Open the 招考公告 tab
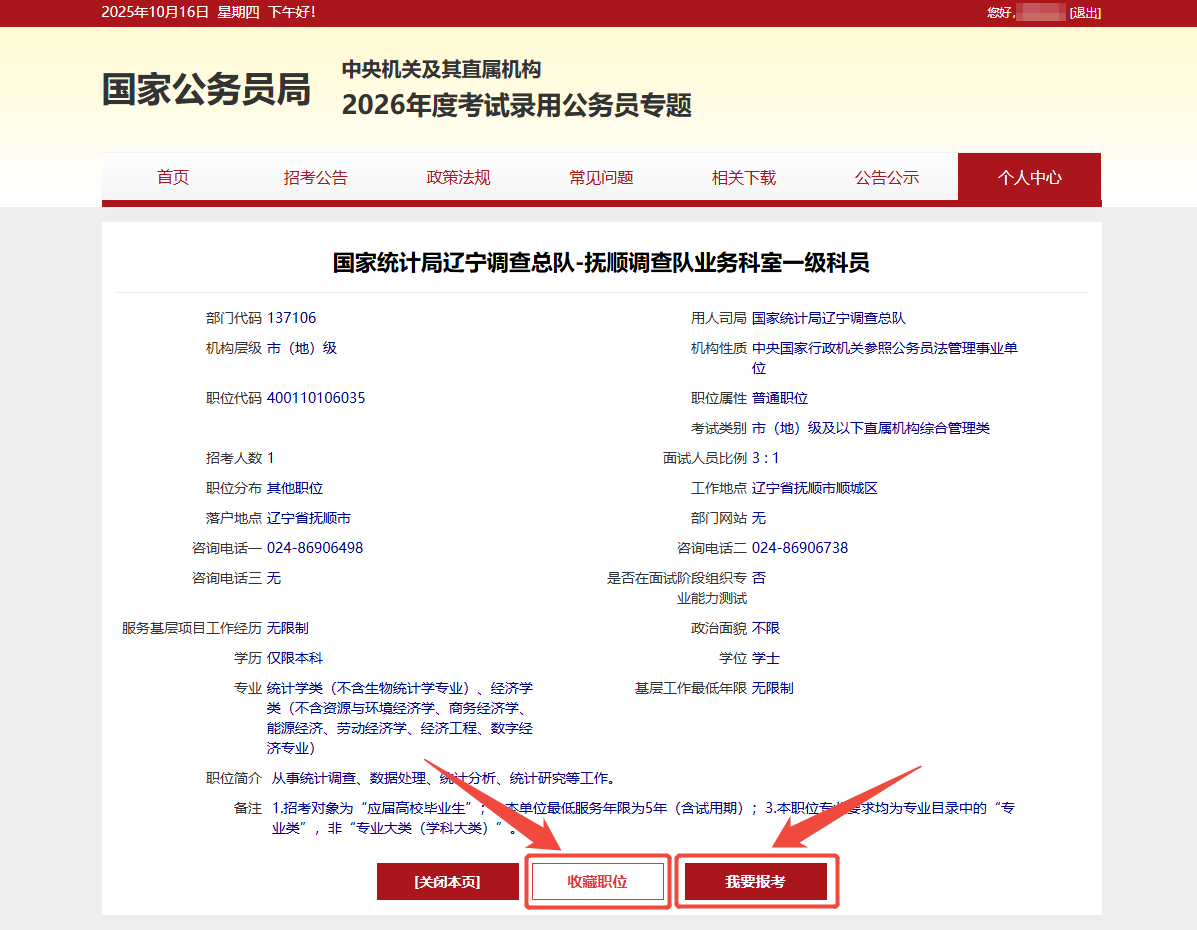The height and width of the screenshot is (930, 1197). [x=315, y=178]
